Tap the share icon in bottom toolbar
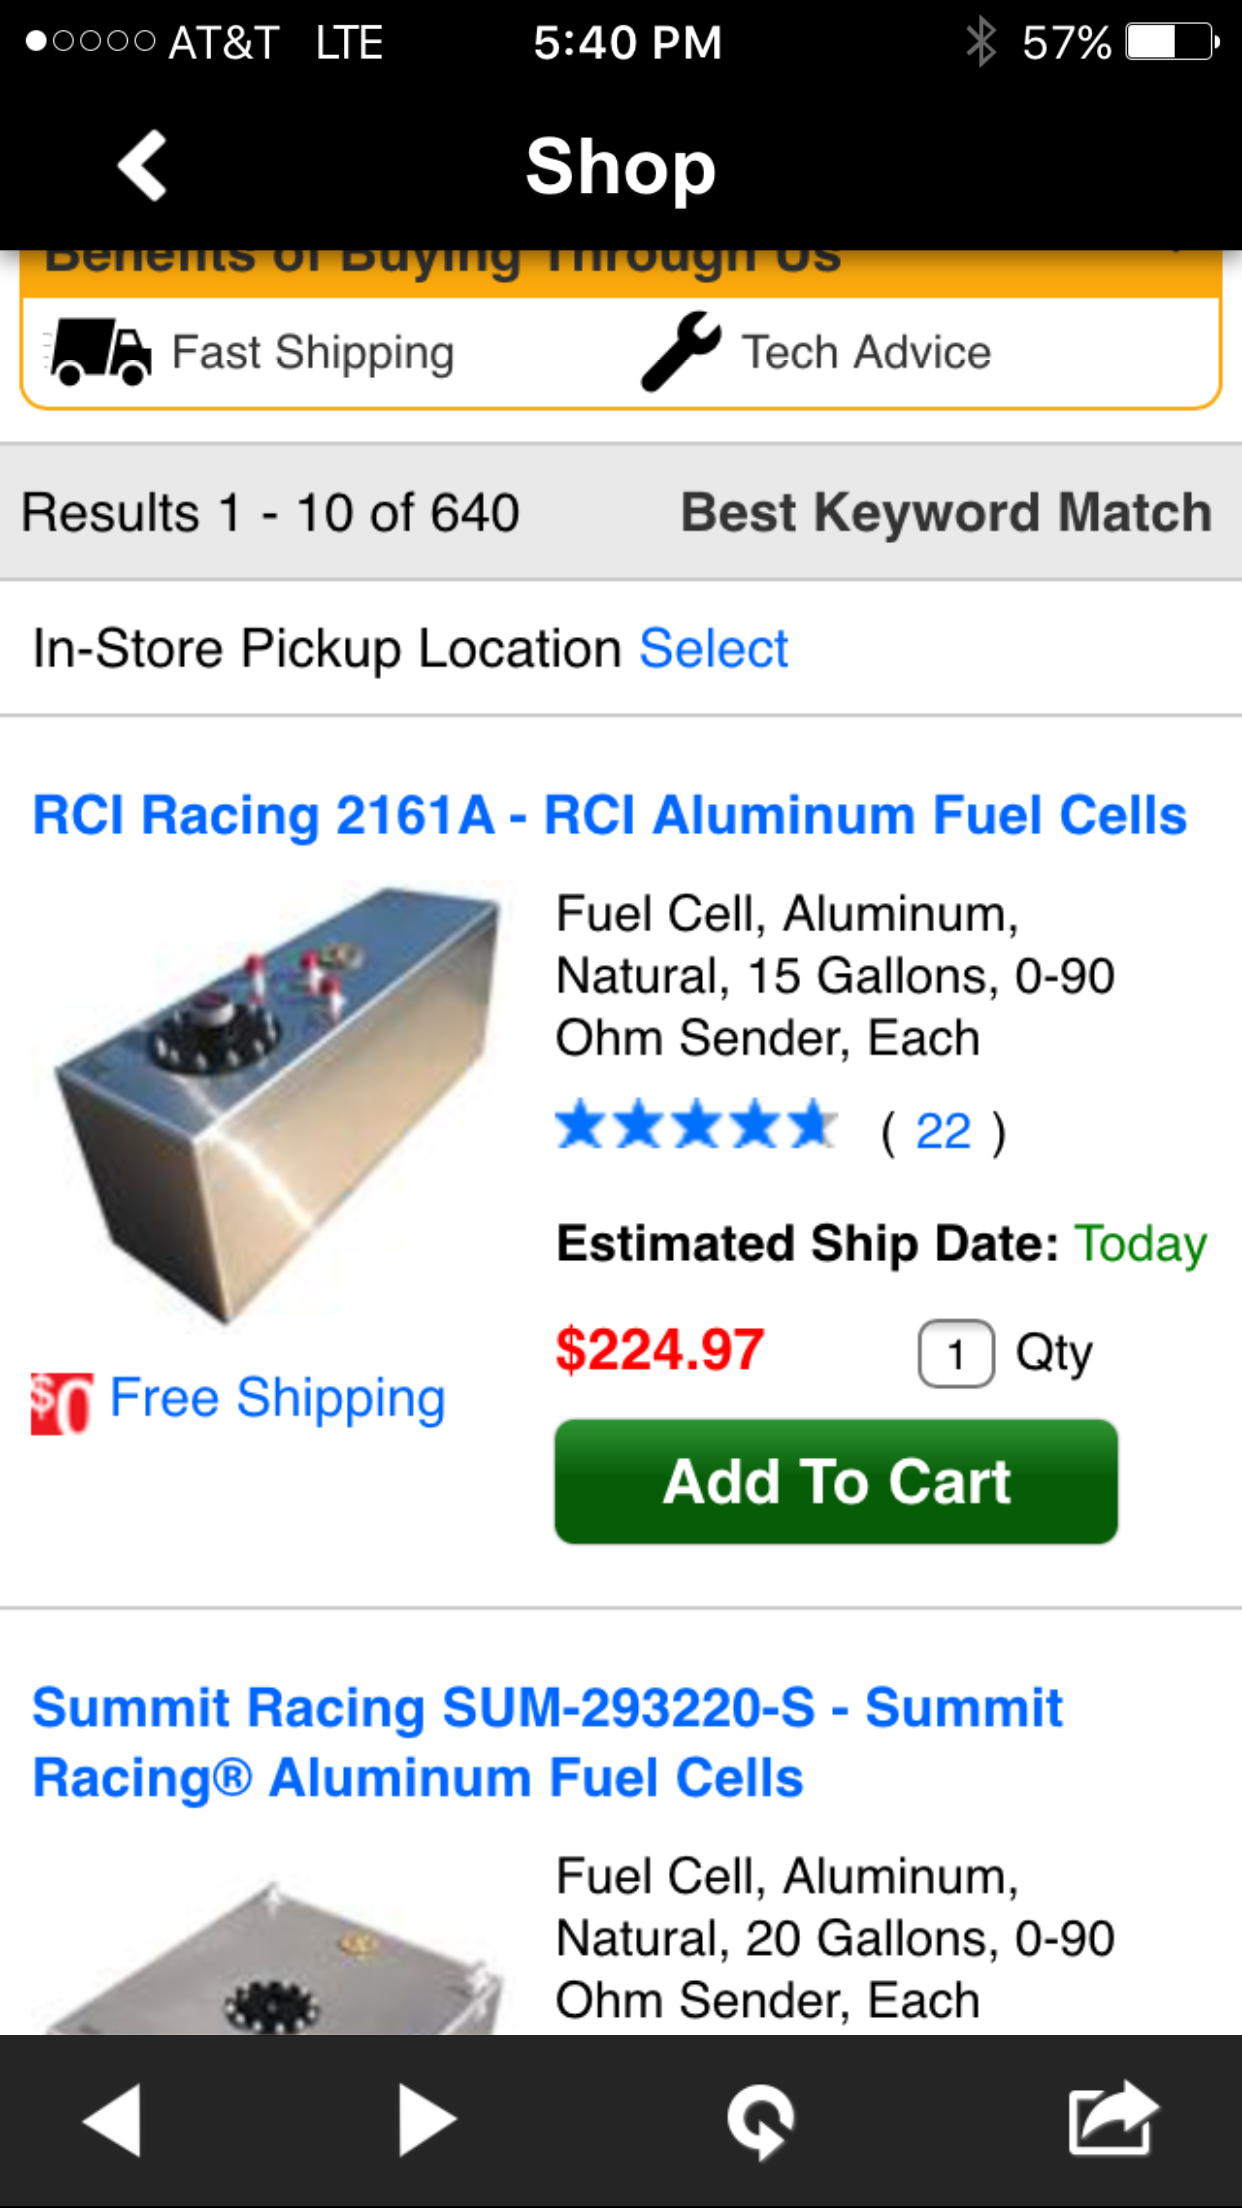The height and width of the screenshot is (2208, 1242). point(1112,2118)
